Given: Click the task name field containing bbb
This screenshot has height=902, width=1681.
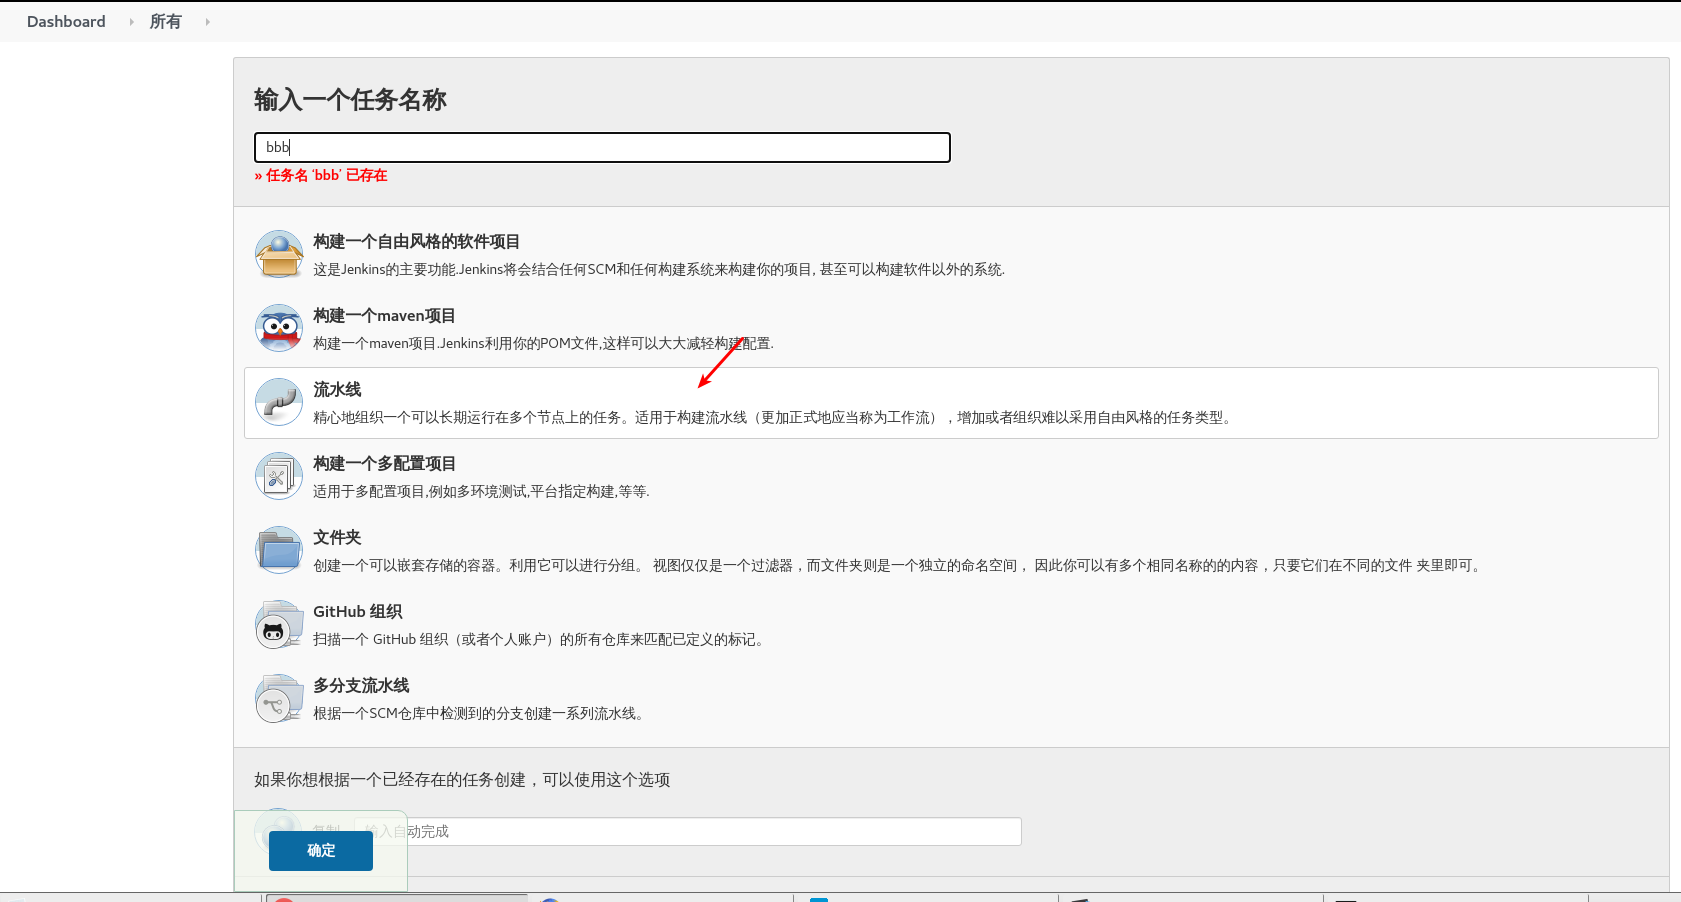Looking at the screenshot, I should pyautogui.click(x=601, y=147).
